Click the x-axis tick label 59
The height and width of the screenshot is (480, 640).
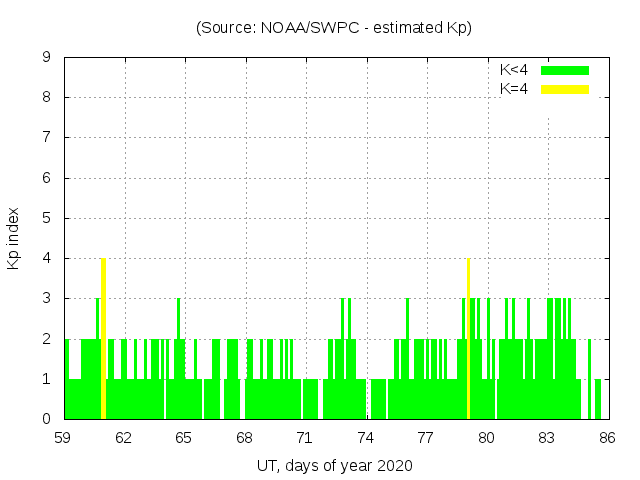(63, 438)
